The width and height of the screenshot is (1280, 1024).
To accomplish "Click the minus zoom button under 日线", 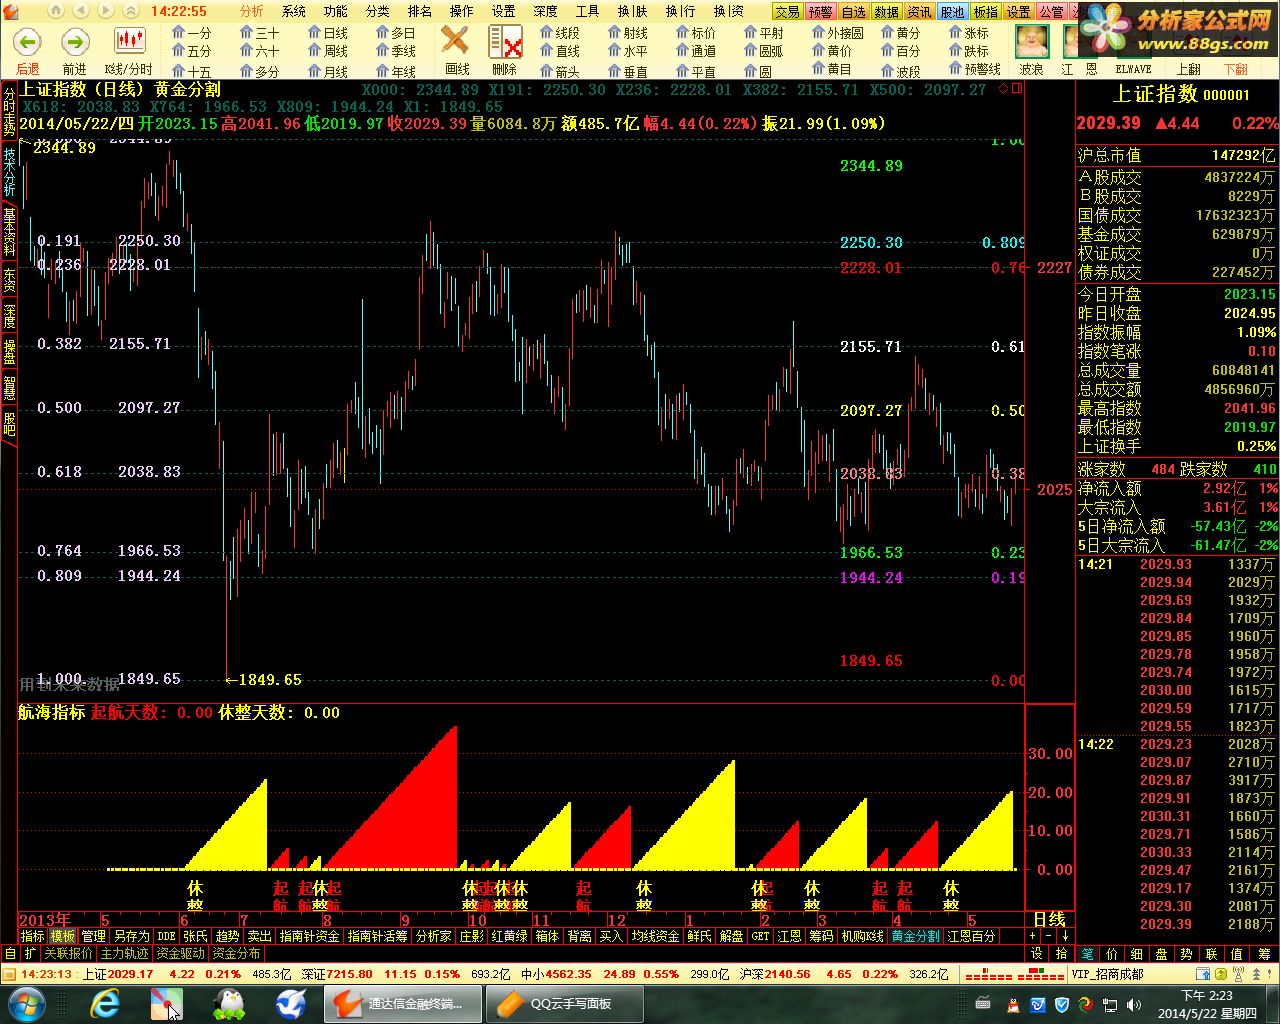I will pos(1049,936).
